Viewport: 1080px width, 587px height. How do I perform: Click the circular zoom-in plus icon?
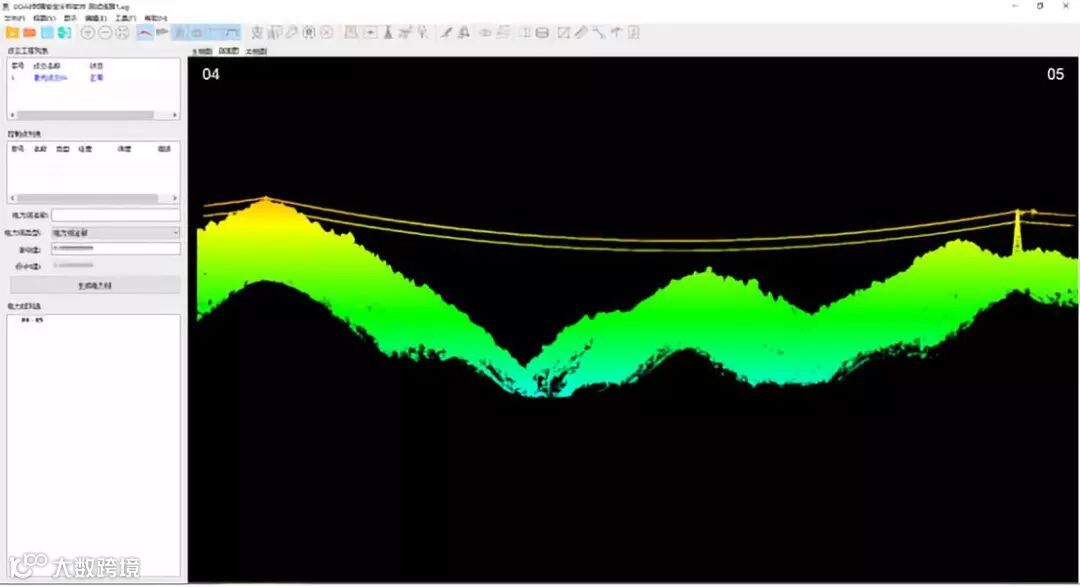point(87,32)
